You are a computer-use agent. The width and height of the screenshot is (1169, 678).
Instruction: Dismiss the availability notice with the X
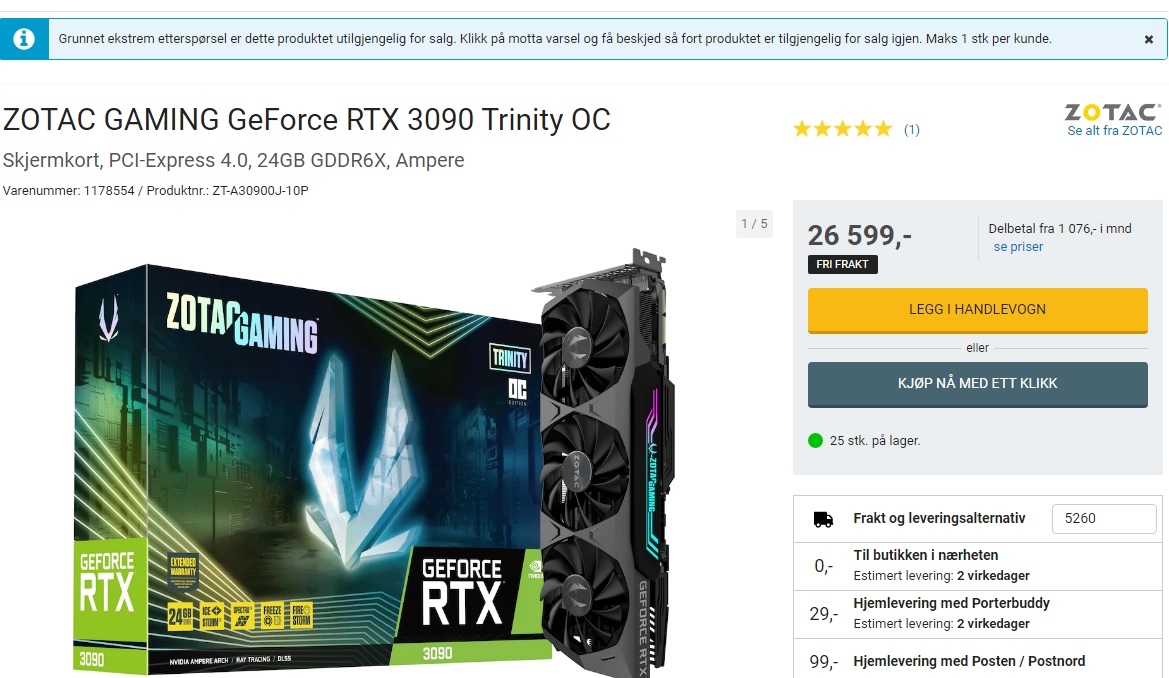1148,40
